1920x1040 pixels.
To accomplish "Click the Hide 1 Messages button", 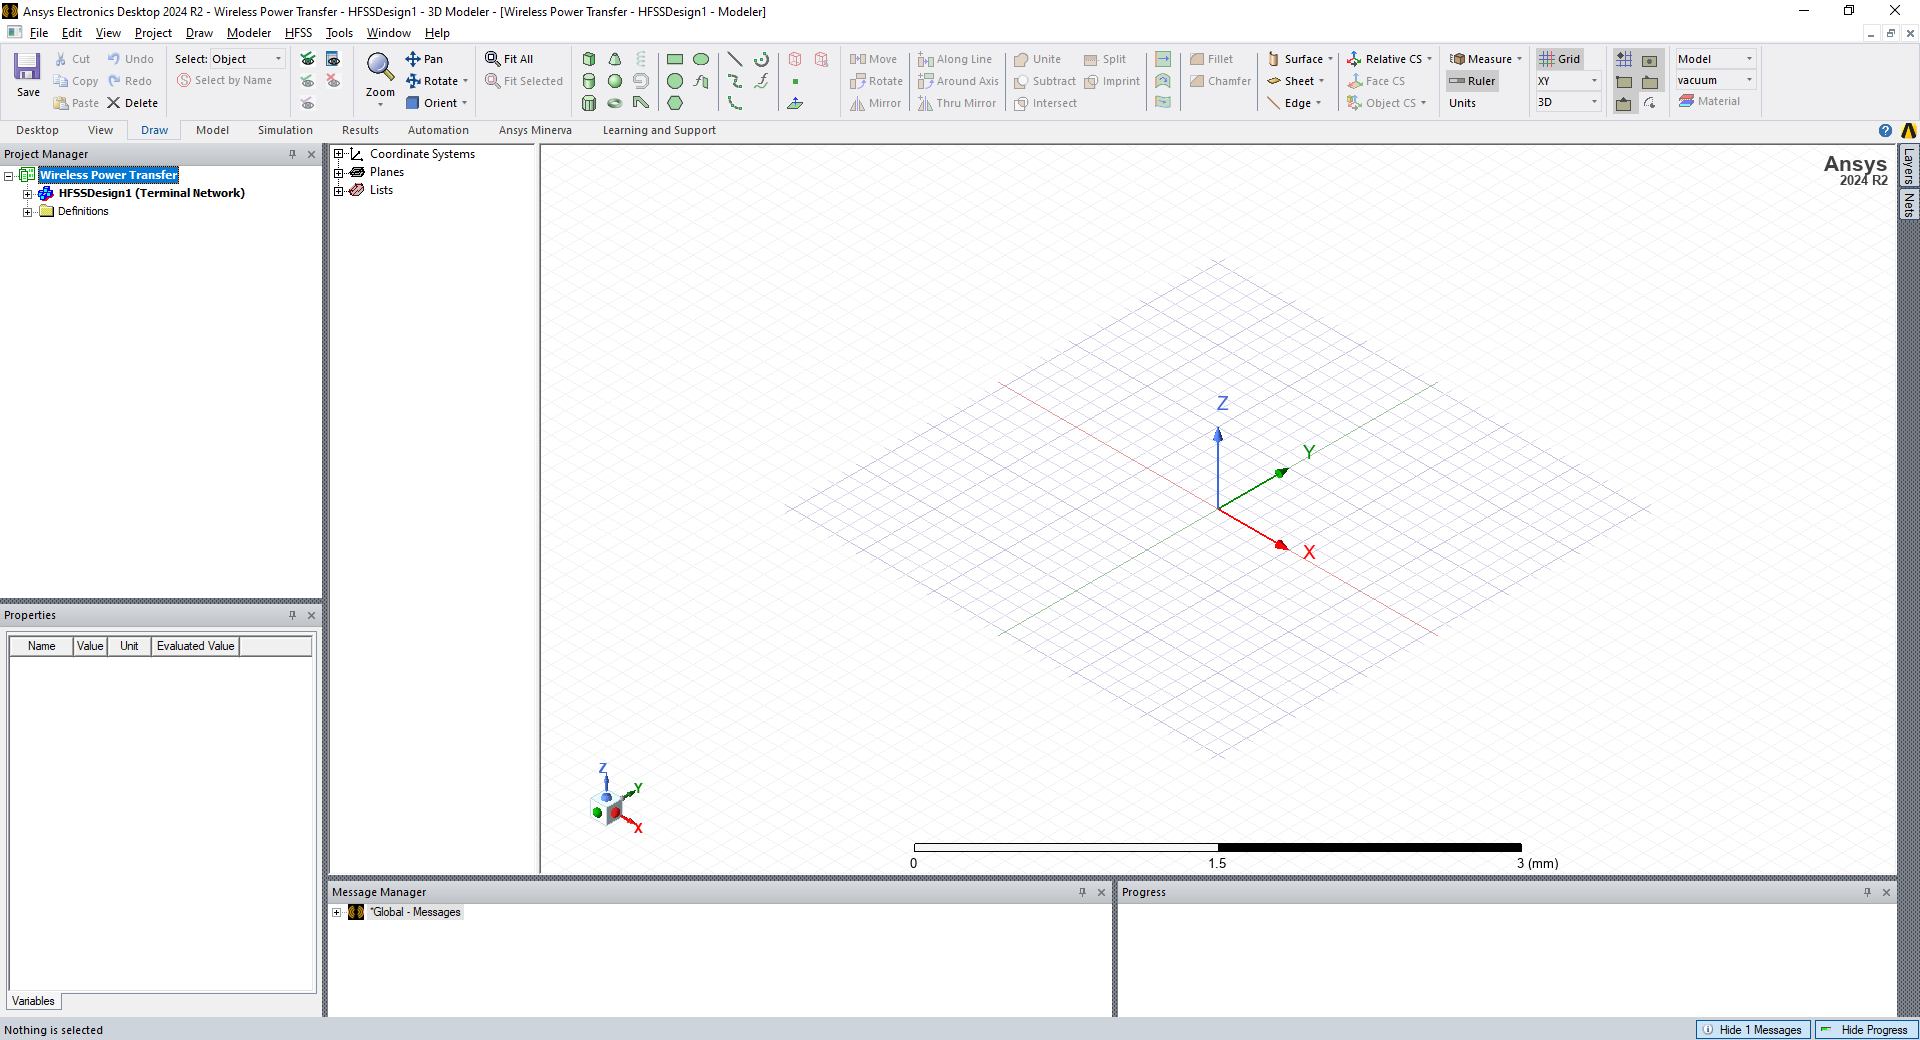I will point(1754,1030).
